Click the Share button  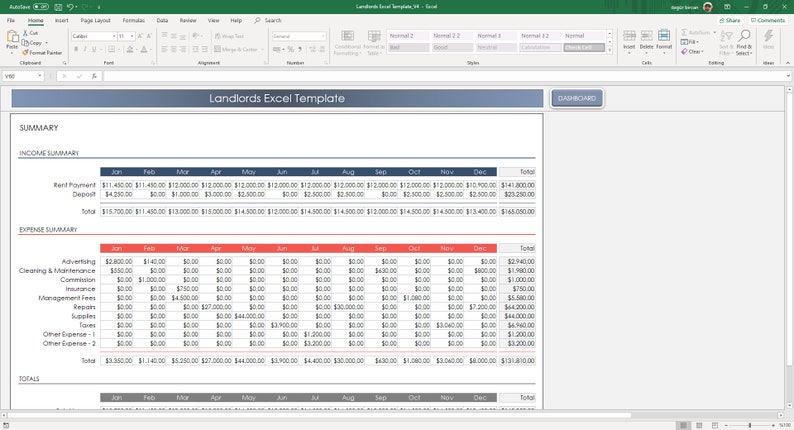tap(729, 20)
